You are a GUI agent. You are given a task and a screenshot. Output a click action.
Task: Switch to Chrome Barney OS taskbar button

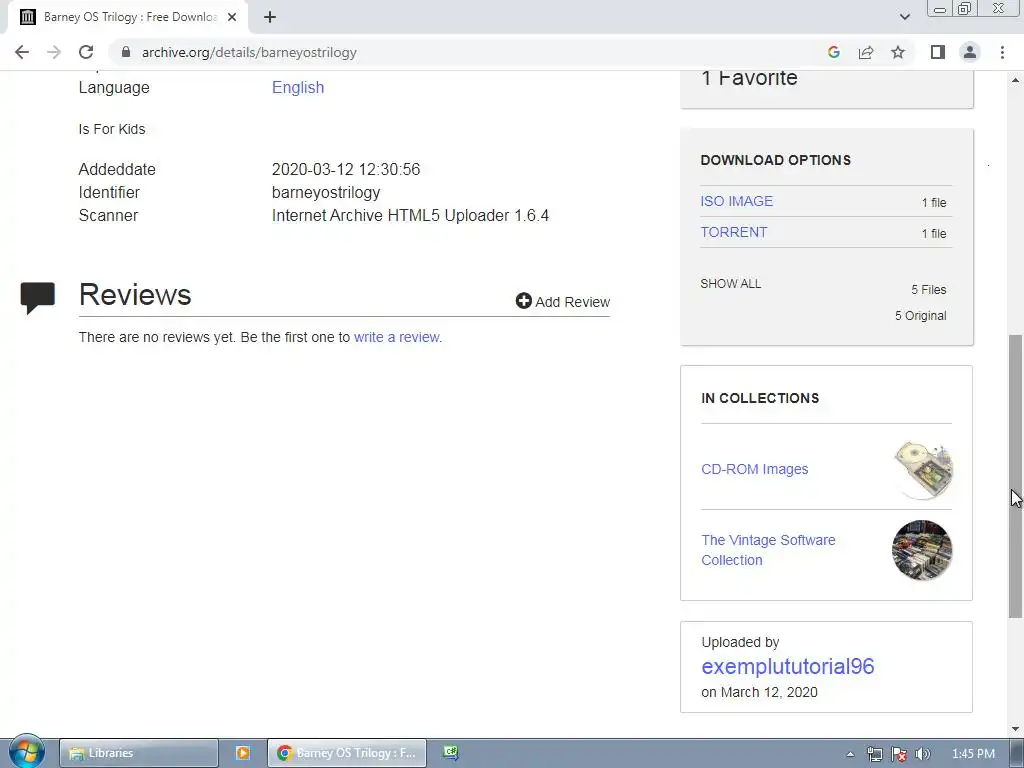click(347, 753)
